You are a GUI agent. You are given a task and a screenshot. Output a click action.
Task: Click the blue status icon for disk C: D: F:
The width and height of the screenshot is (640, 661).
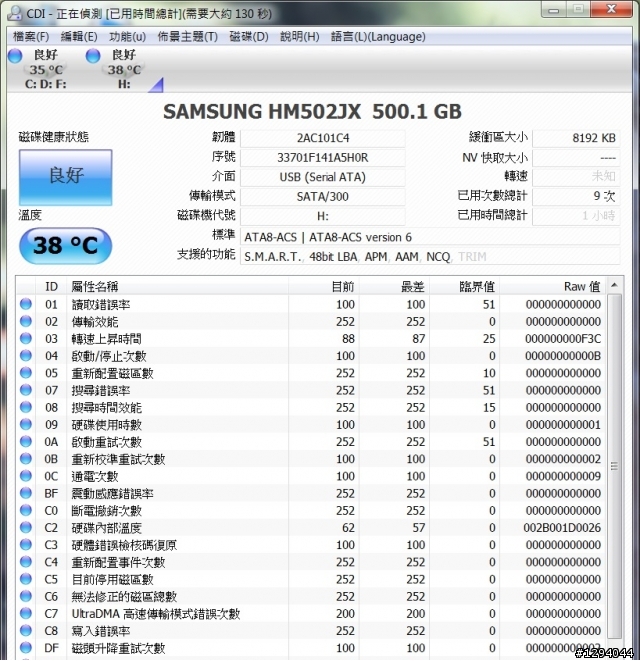click(x=15, y=56)
